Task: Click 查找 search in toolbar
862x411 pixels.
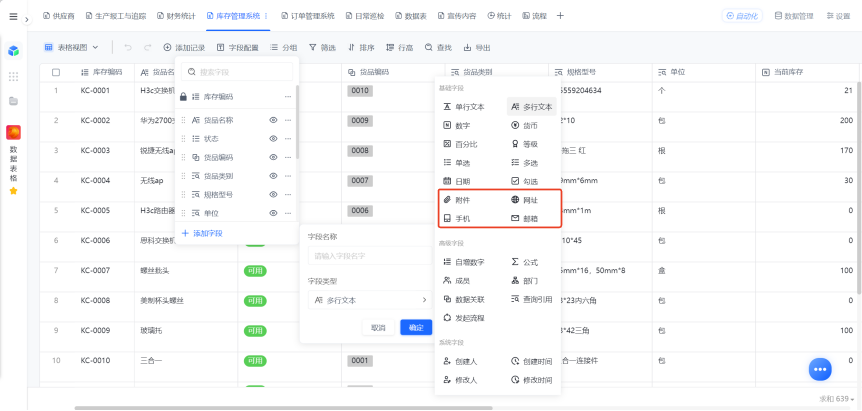Action: 438,48
